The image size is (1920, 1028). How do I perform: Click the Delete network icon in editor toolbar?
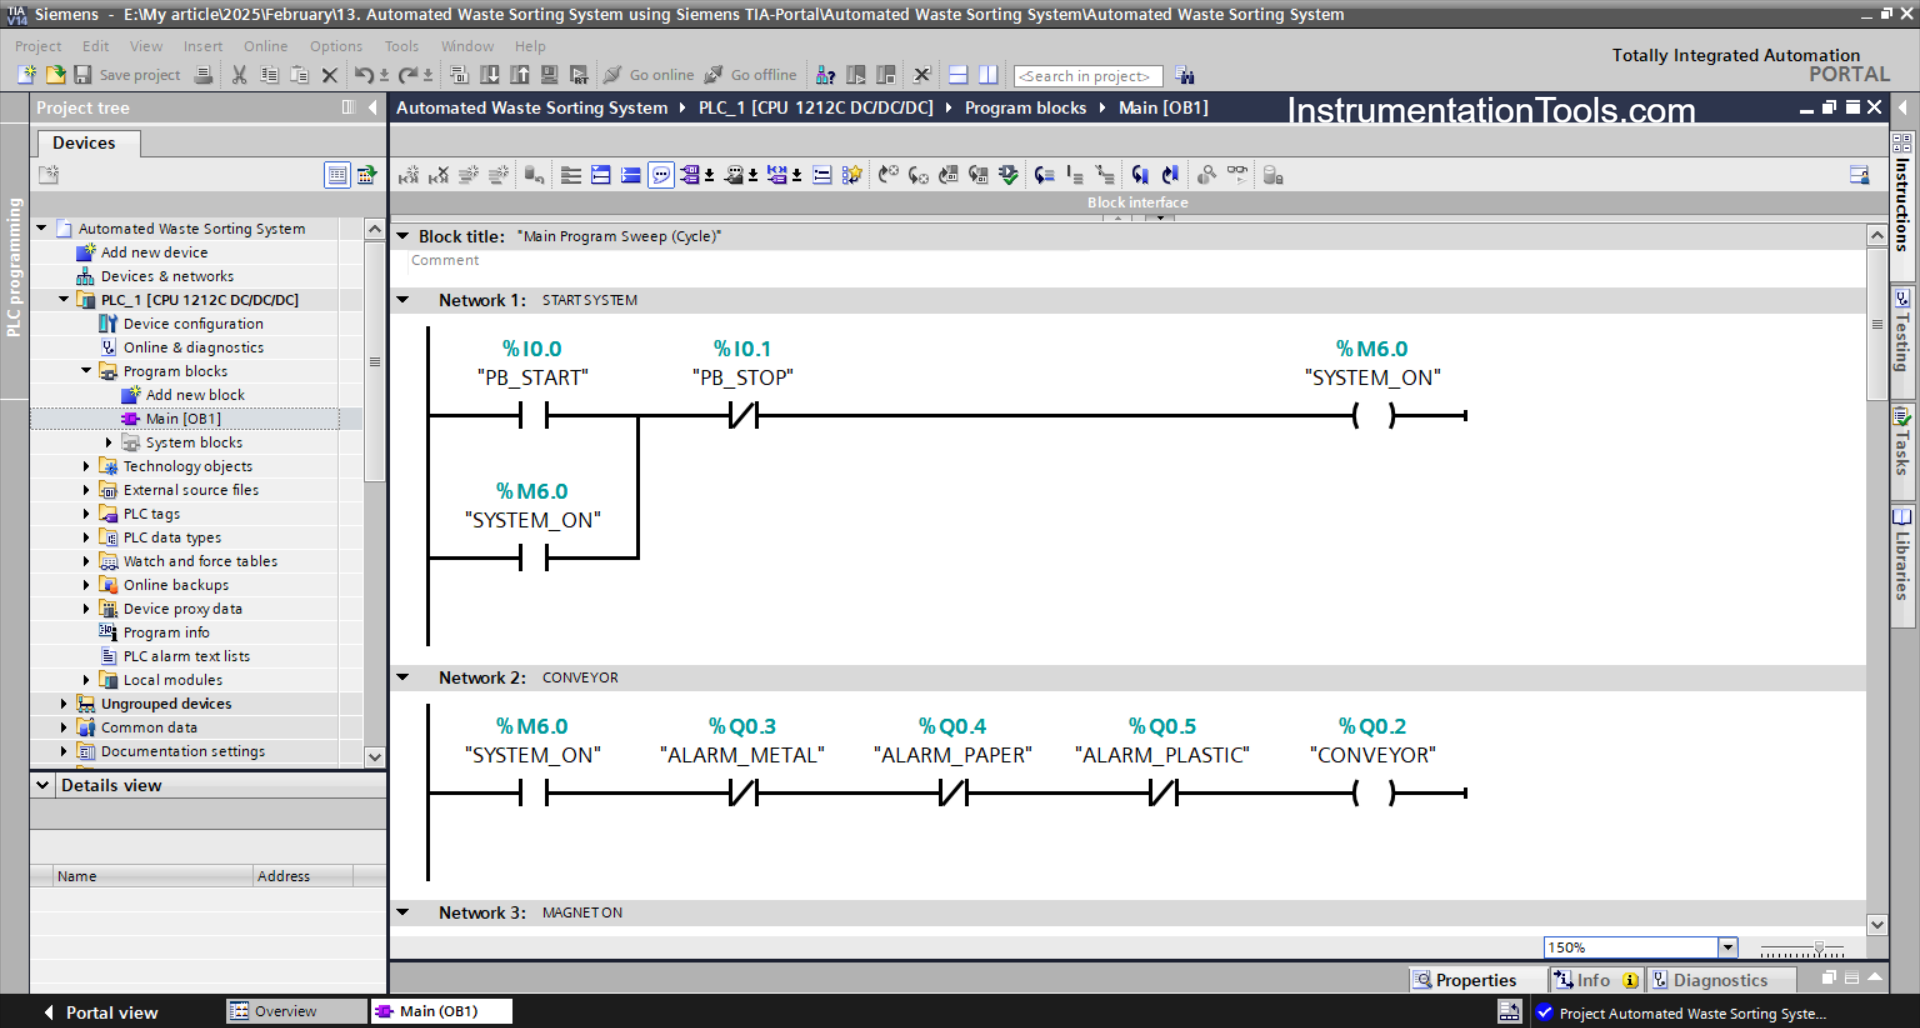click(438, 175)
